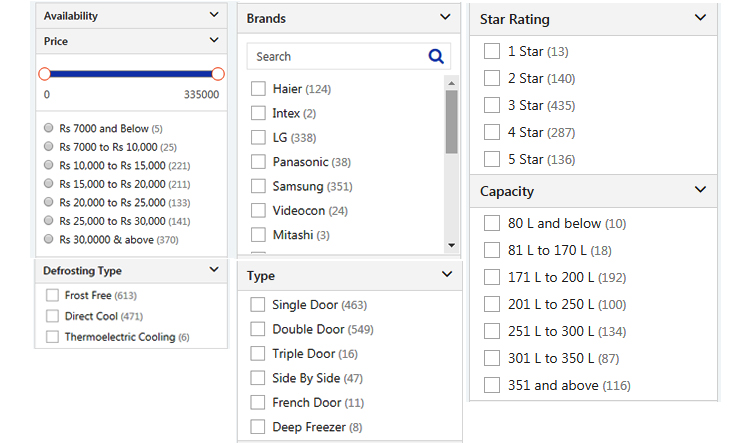This screenshot has height=443, width=750.
Task: Enable the Frost Free filter
Action: [52, 296]
